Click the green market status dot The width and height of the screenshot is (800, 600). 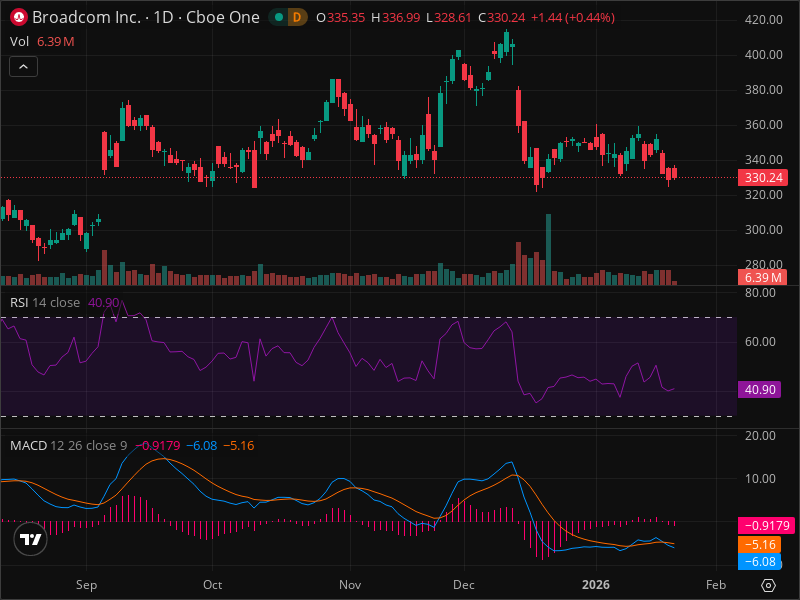[x=279, y=17]
